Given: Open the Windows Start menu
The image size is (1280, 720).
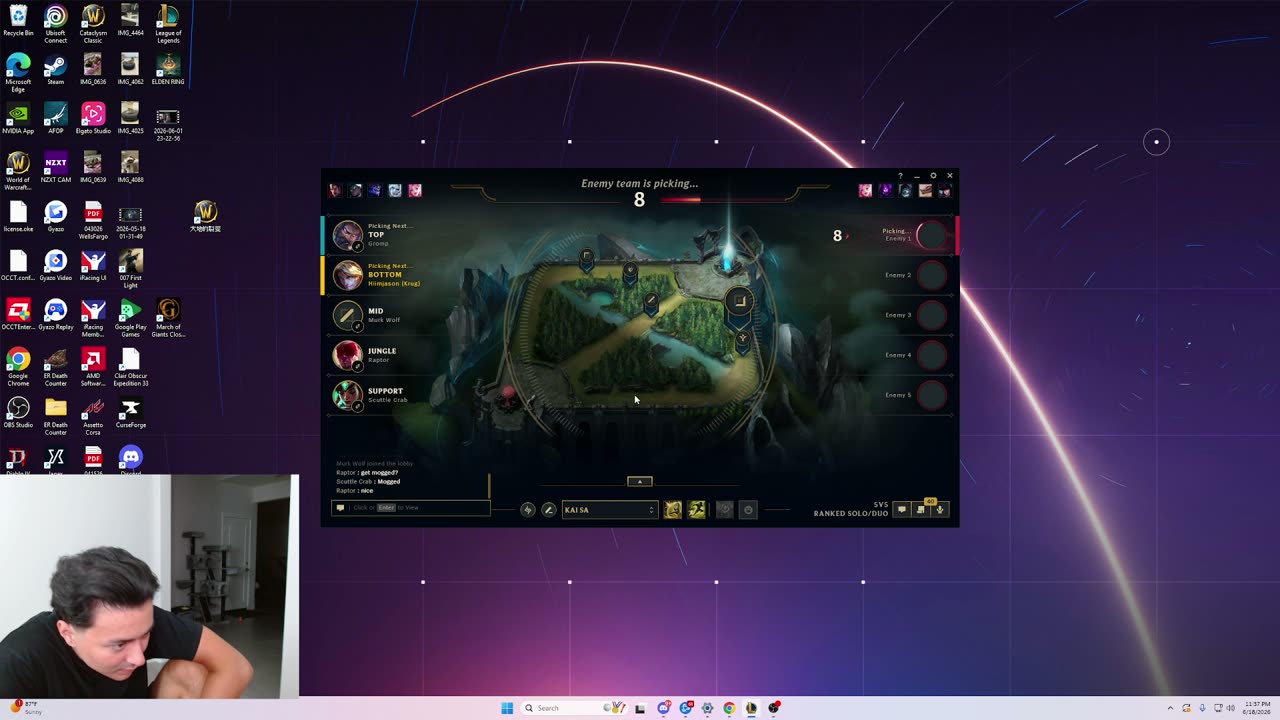Looking at the screenshot, I should coord(507,708).
